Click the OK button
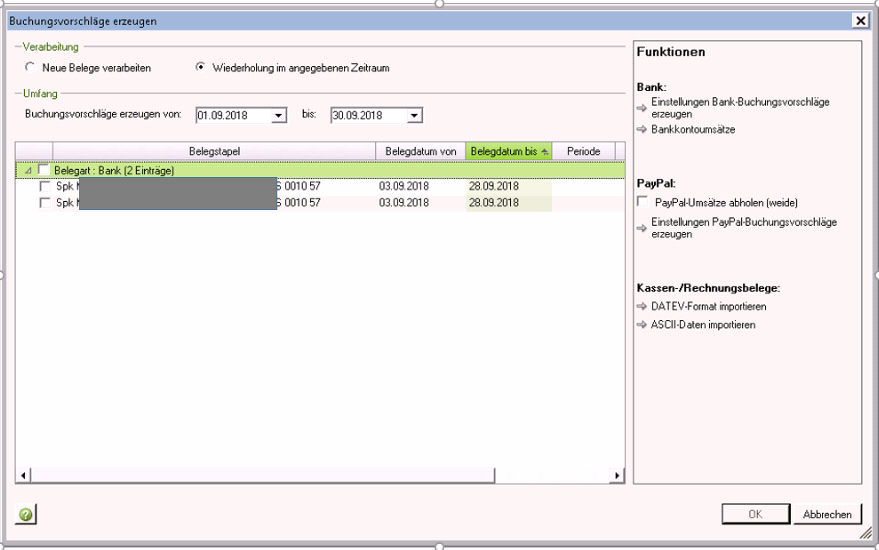 (x=756, y=514)
